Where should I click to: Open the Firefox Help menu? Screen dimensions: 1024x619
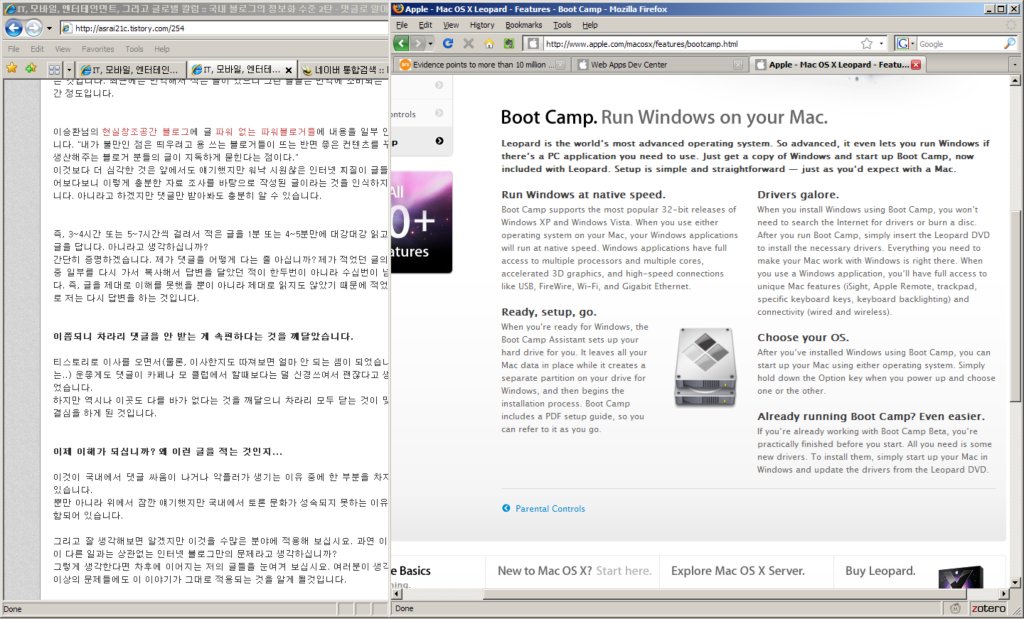(x=590, y=25)
